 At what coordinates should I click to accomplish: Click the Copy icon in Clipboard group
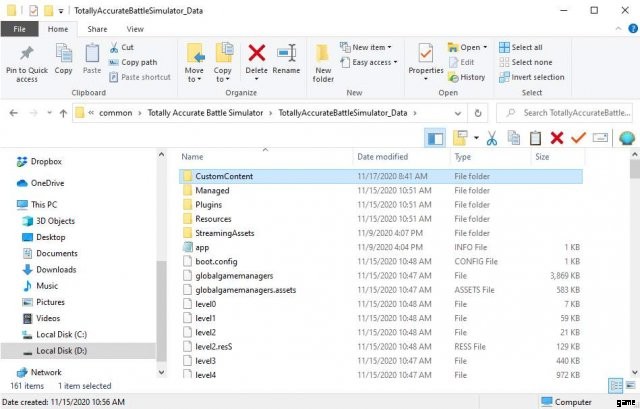[x=63, y=58]
